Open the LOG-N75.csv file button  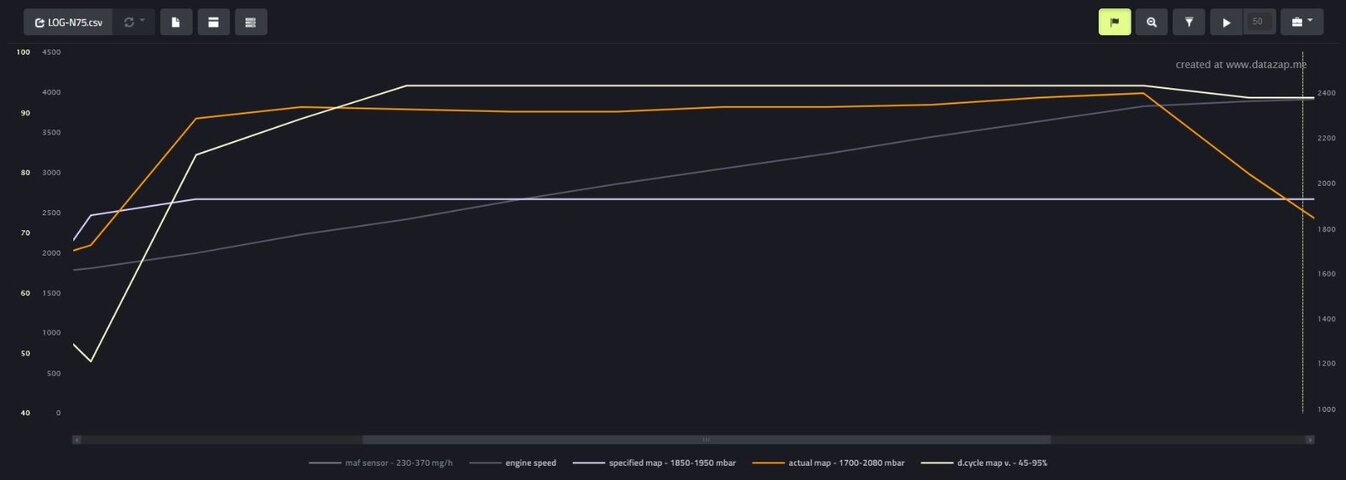(x=68, y=22)
